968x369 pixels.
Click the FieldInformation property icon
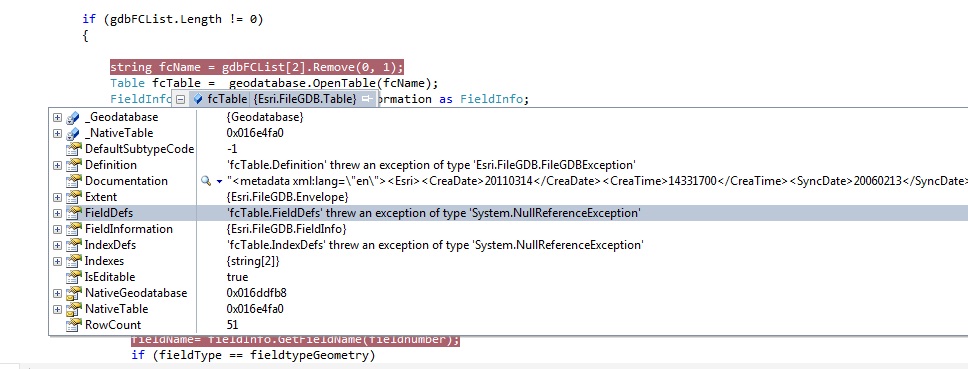click(x=74, y=229)
